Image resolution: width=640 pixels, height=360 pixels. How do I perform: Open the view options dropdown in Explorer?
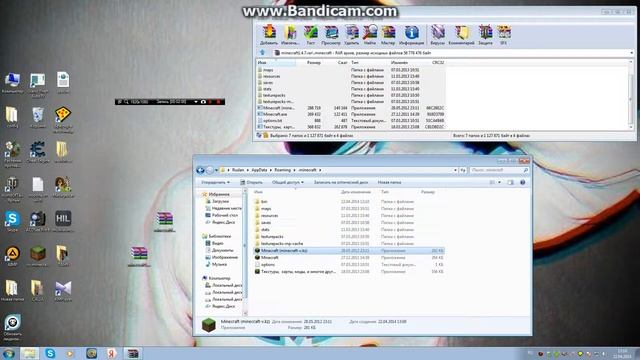pyautogui.click(x=500, y=182)
